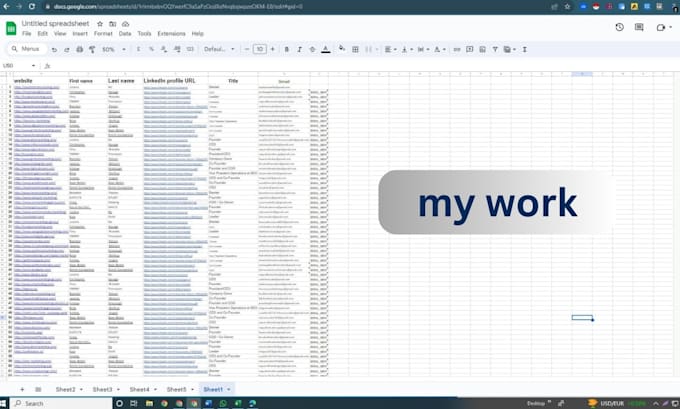The image size is (680, 409).
Task: Open the Insert menu
Action: 80,33
